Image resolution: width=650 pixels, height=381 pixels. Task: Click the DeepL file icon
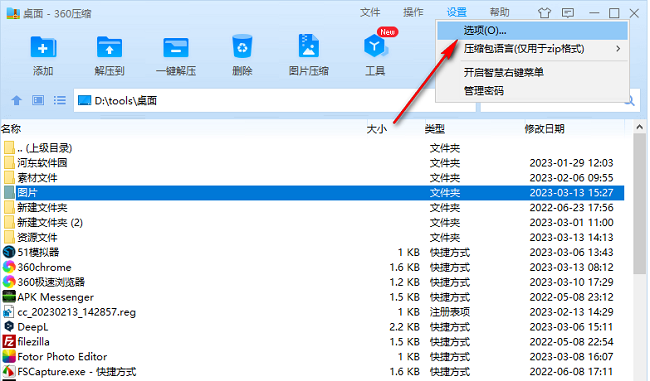(x=9, y=327)
